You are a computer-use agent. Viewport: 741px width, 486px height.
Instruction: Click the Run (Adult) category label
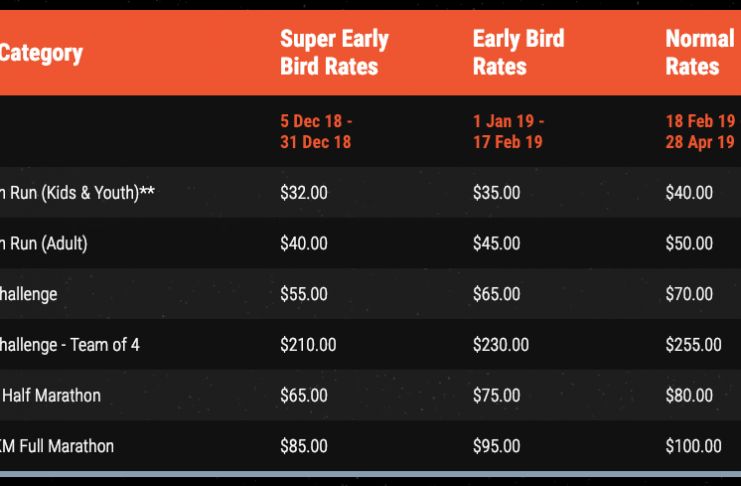coord(43,243)
